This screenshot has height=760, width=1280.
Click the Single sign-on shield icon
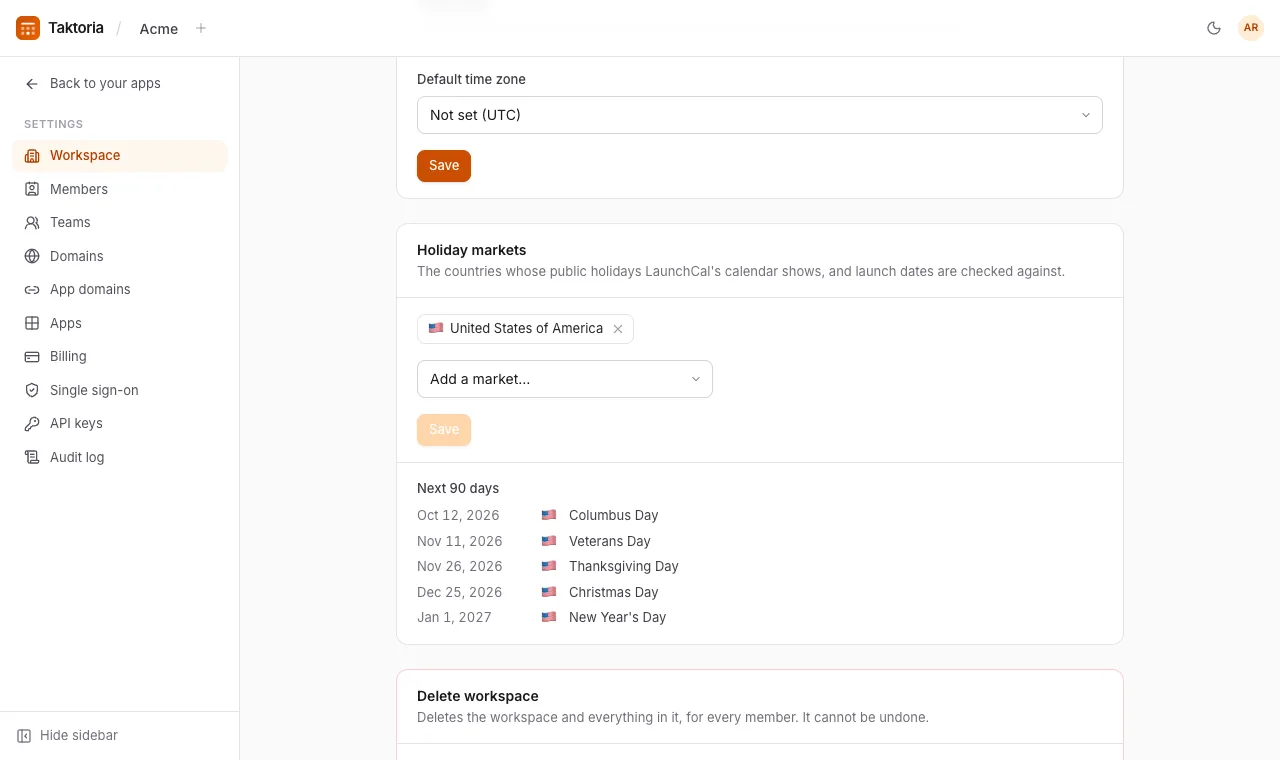(x=32, y=390)
